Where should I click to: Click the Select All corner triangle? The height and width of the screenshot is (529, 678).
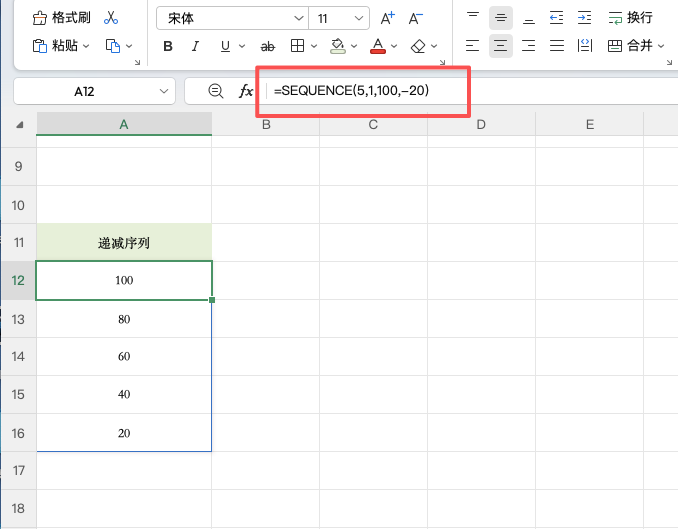point(19,125)
